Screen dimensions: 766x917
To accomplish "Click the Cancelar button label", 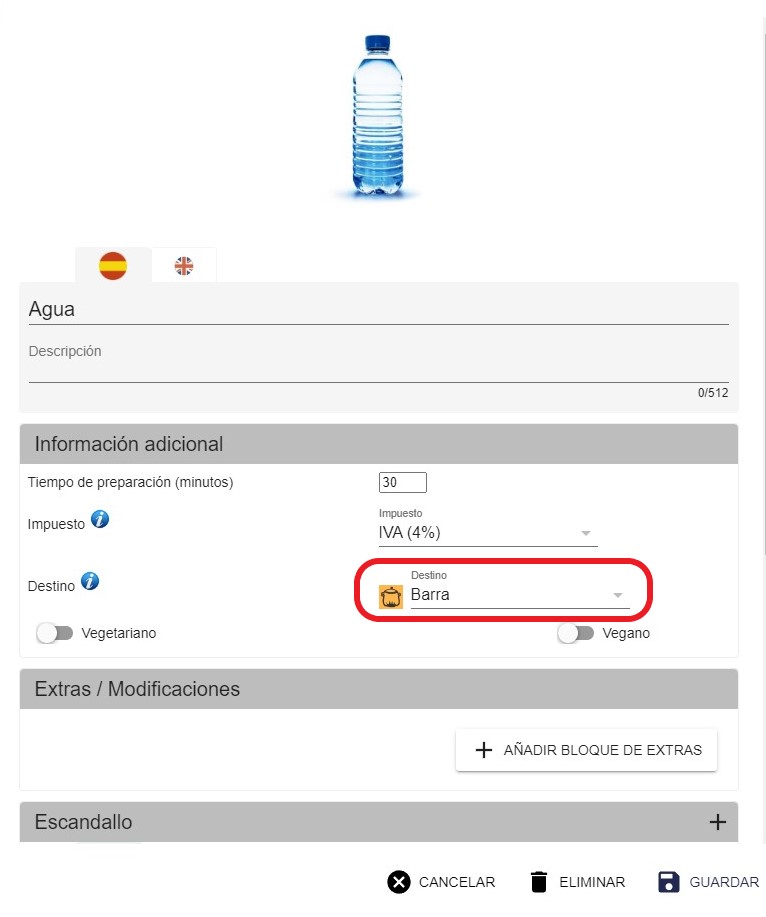I will pyautogui.click(x=457, y=882).
